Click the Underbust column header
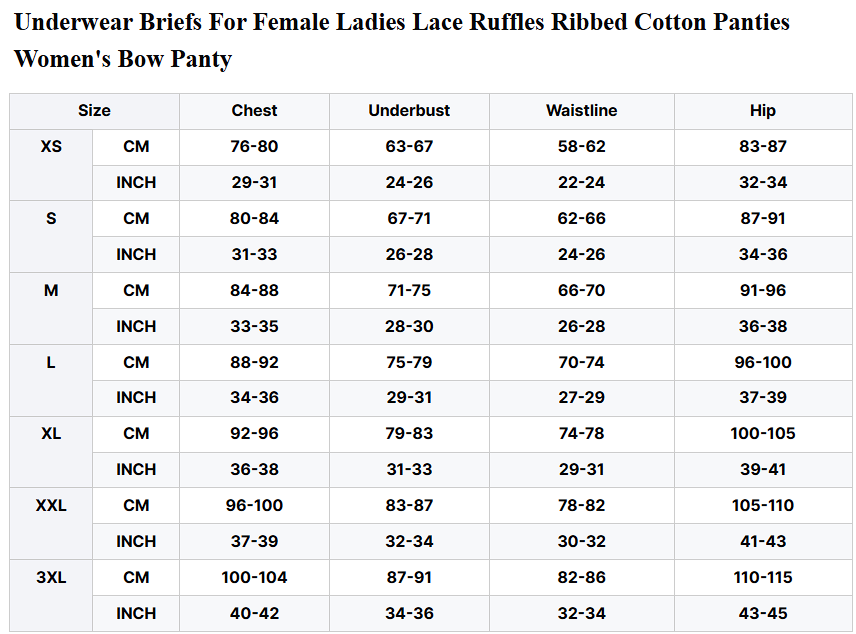Image resolution: width=856 pixels, height=634 pixels. (409, 111)
